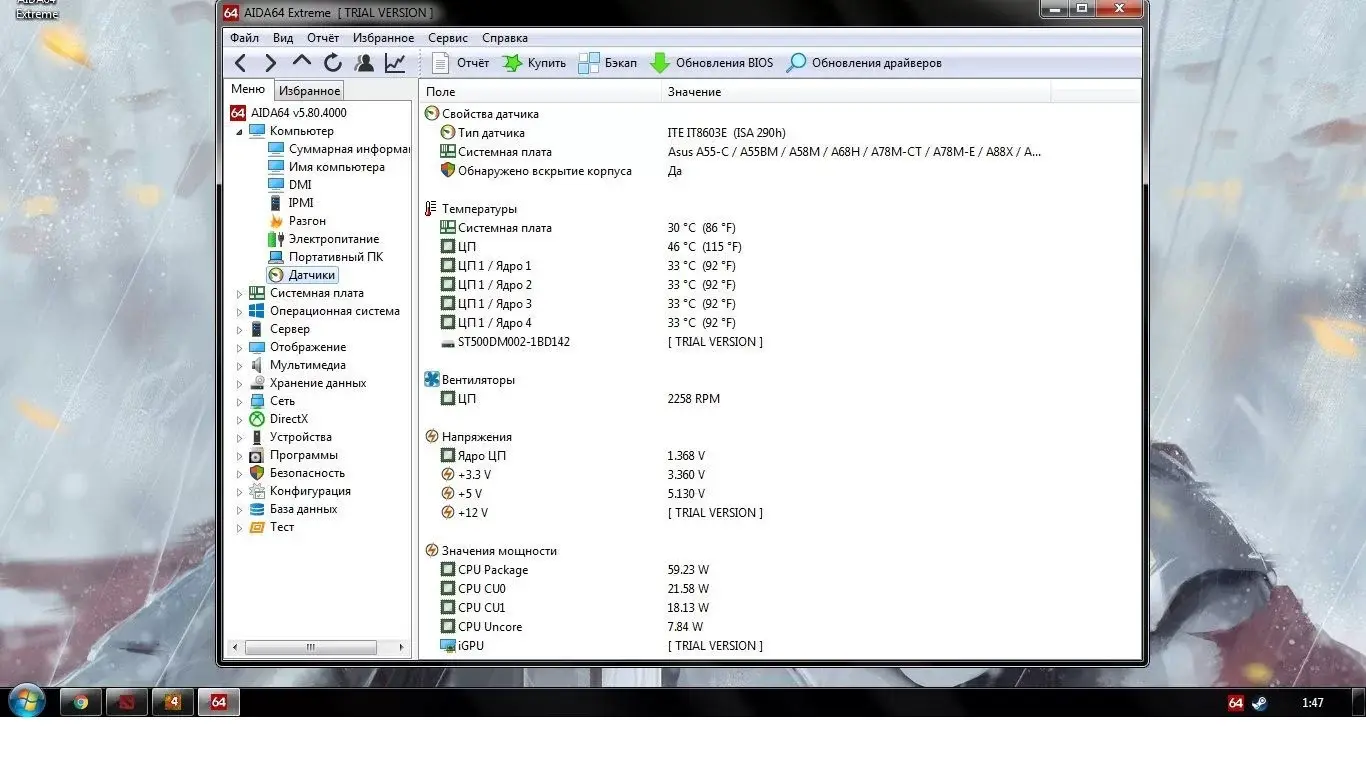Click the Купить toolbar button
Image resolution: width=1366 pixels, height=768 pixels.
click(x=534, y=63)
